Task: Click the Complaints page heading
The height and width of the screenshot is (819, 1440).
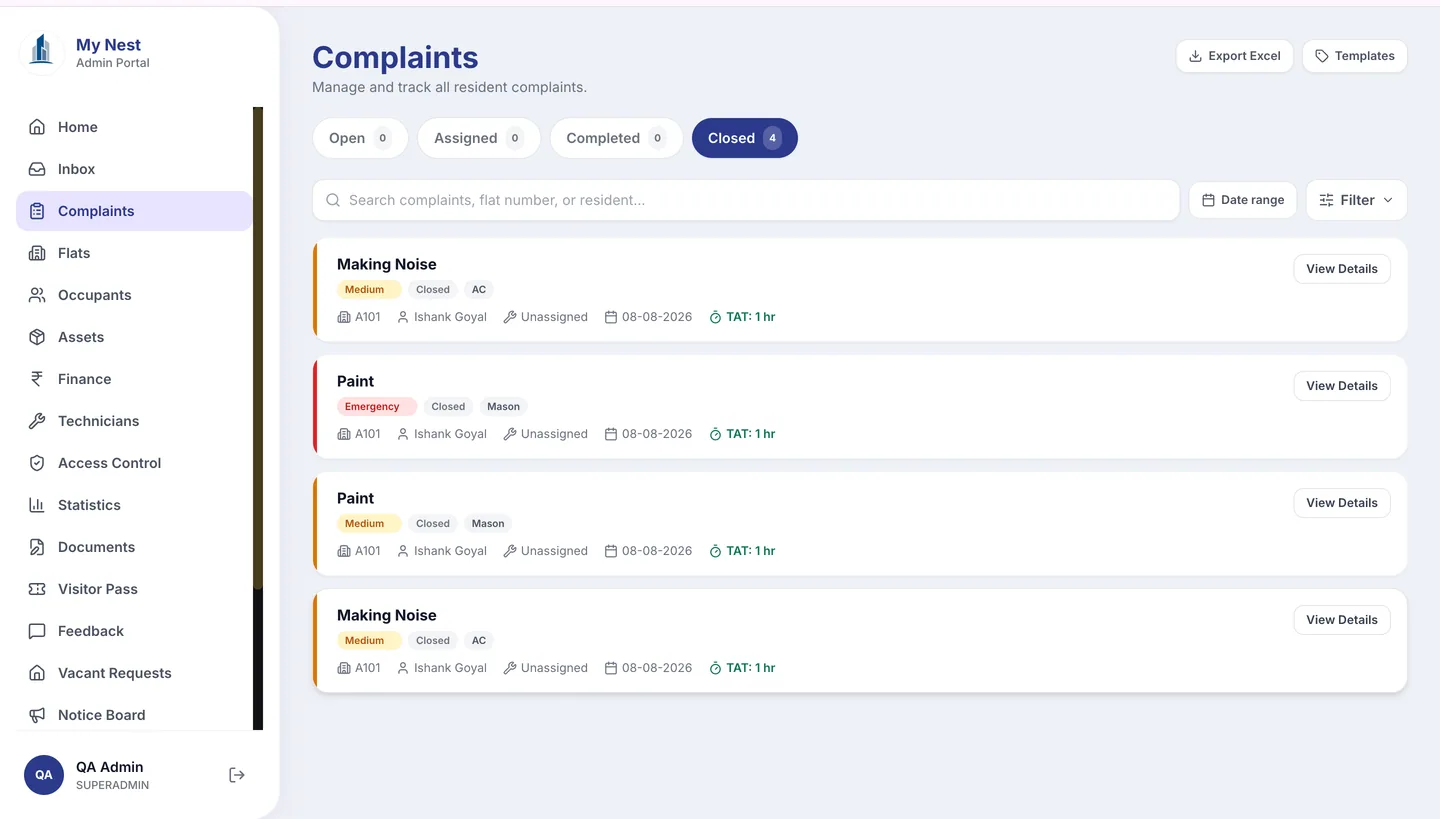Action: point(395,57)
